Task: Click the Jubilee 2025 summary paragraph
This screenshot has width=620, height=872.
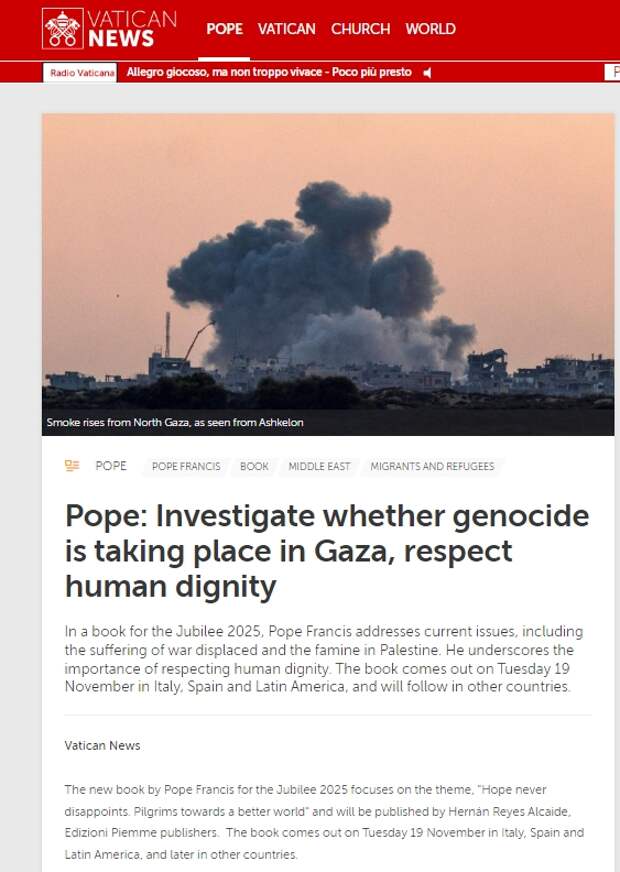Action: [324, 659]
